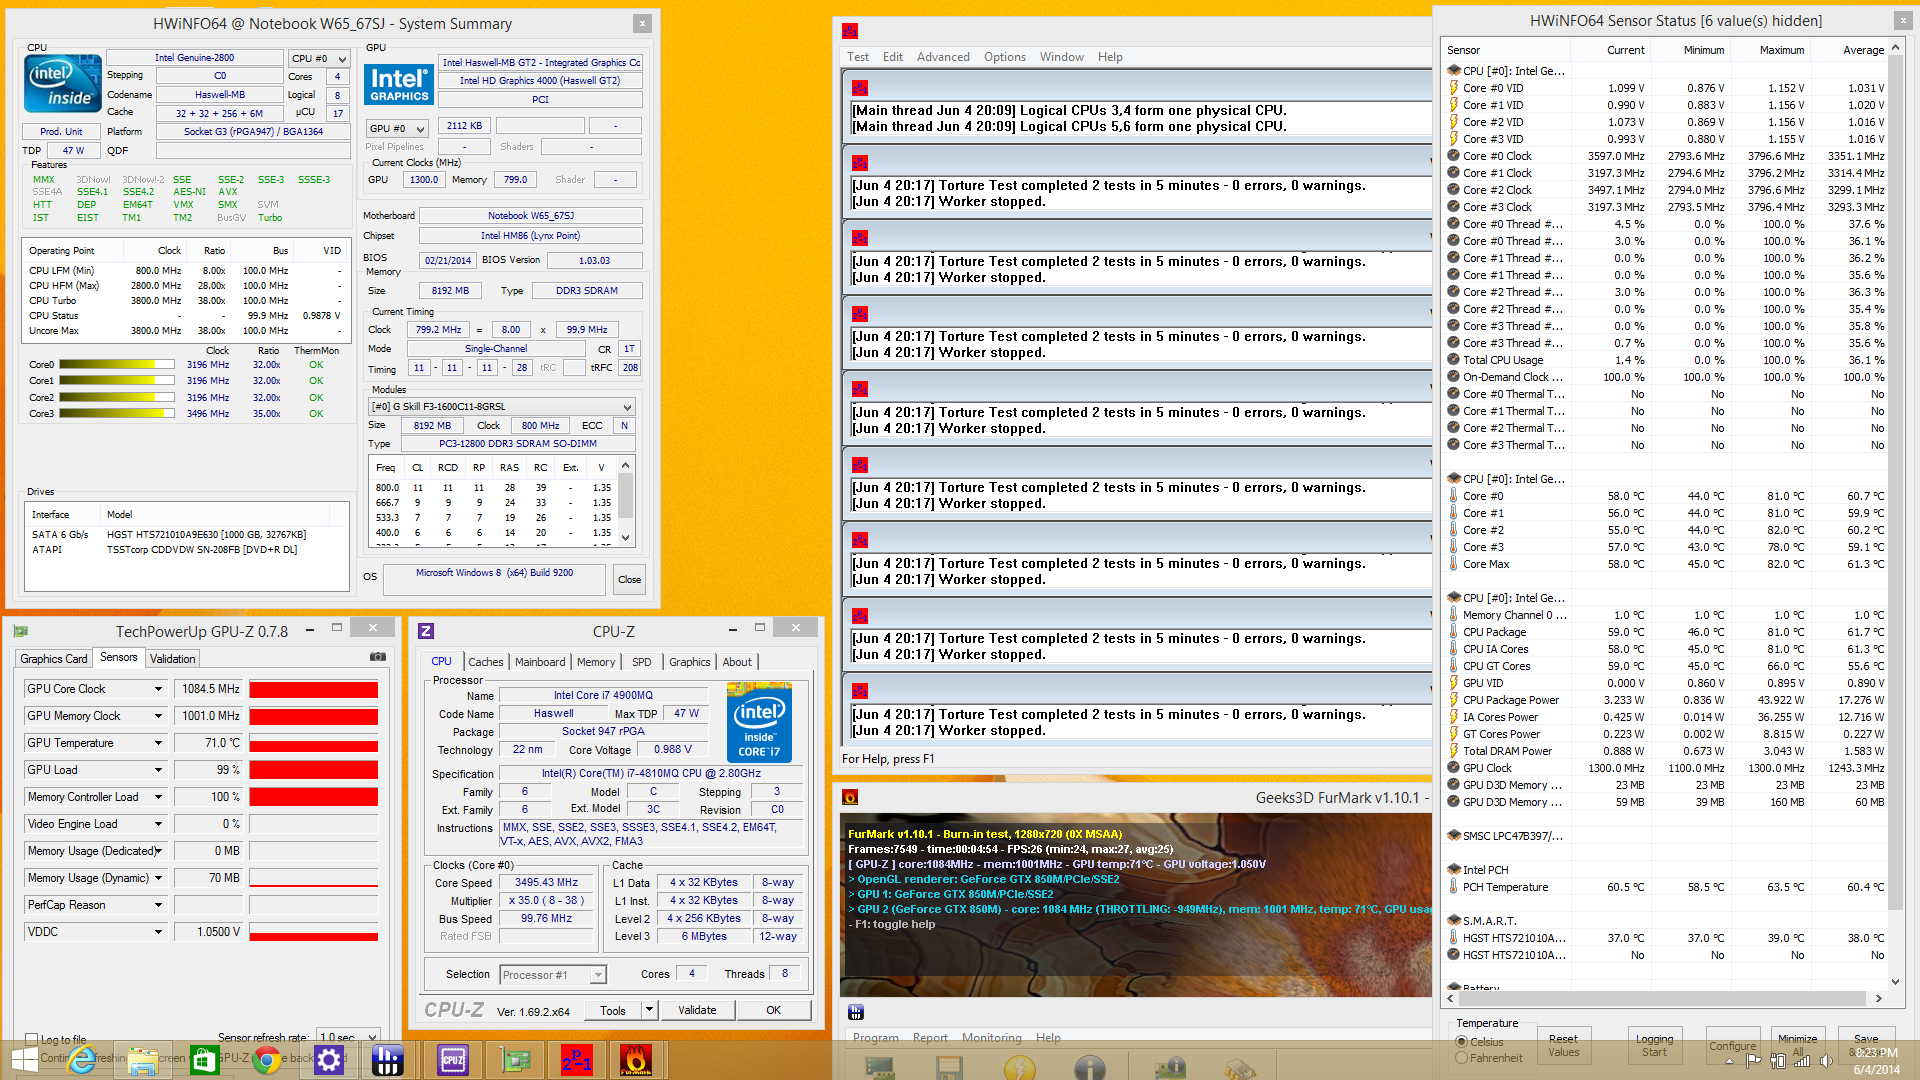The height and width of the screenshot is (1080, 1920).
Task: Click the Configure button in Sensor Status
Action: click(x=1732, y=1045)
